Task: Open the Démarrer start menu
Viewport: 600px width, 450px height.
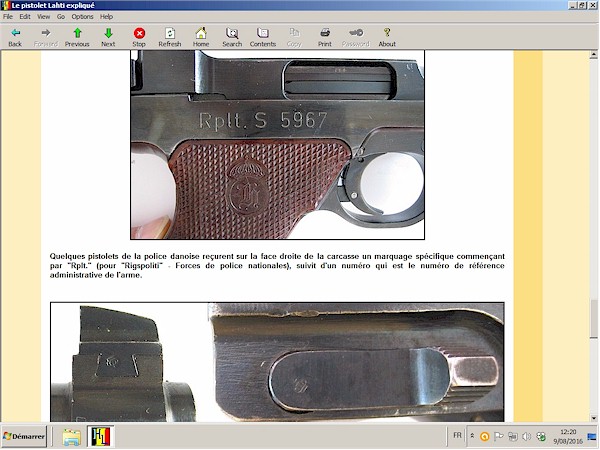Action: (x=24, y=436)
